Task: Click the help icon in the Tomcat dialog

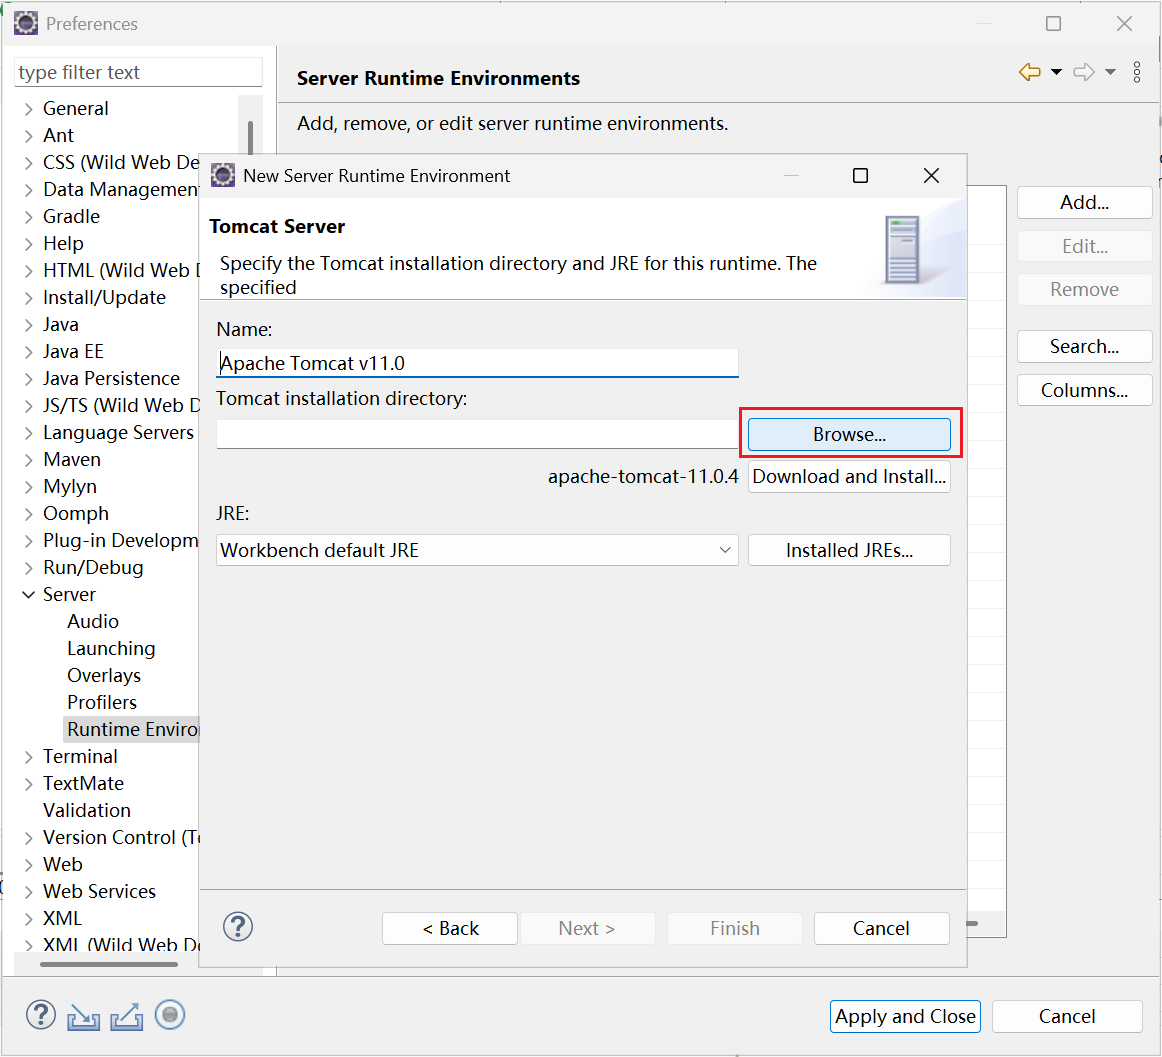Action: (238, 927)
